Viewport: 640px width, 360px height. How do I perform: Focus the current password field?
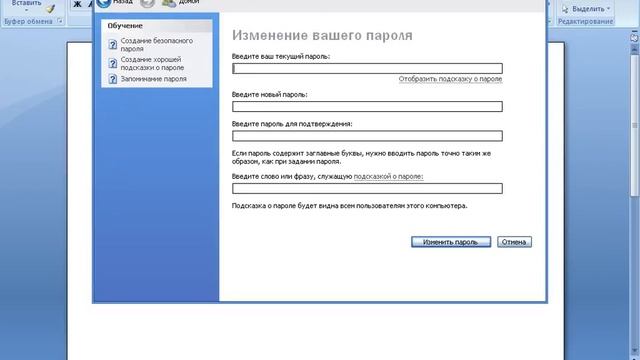[x=367, y=69]
